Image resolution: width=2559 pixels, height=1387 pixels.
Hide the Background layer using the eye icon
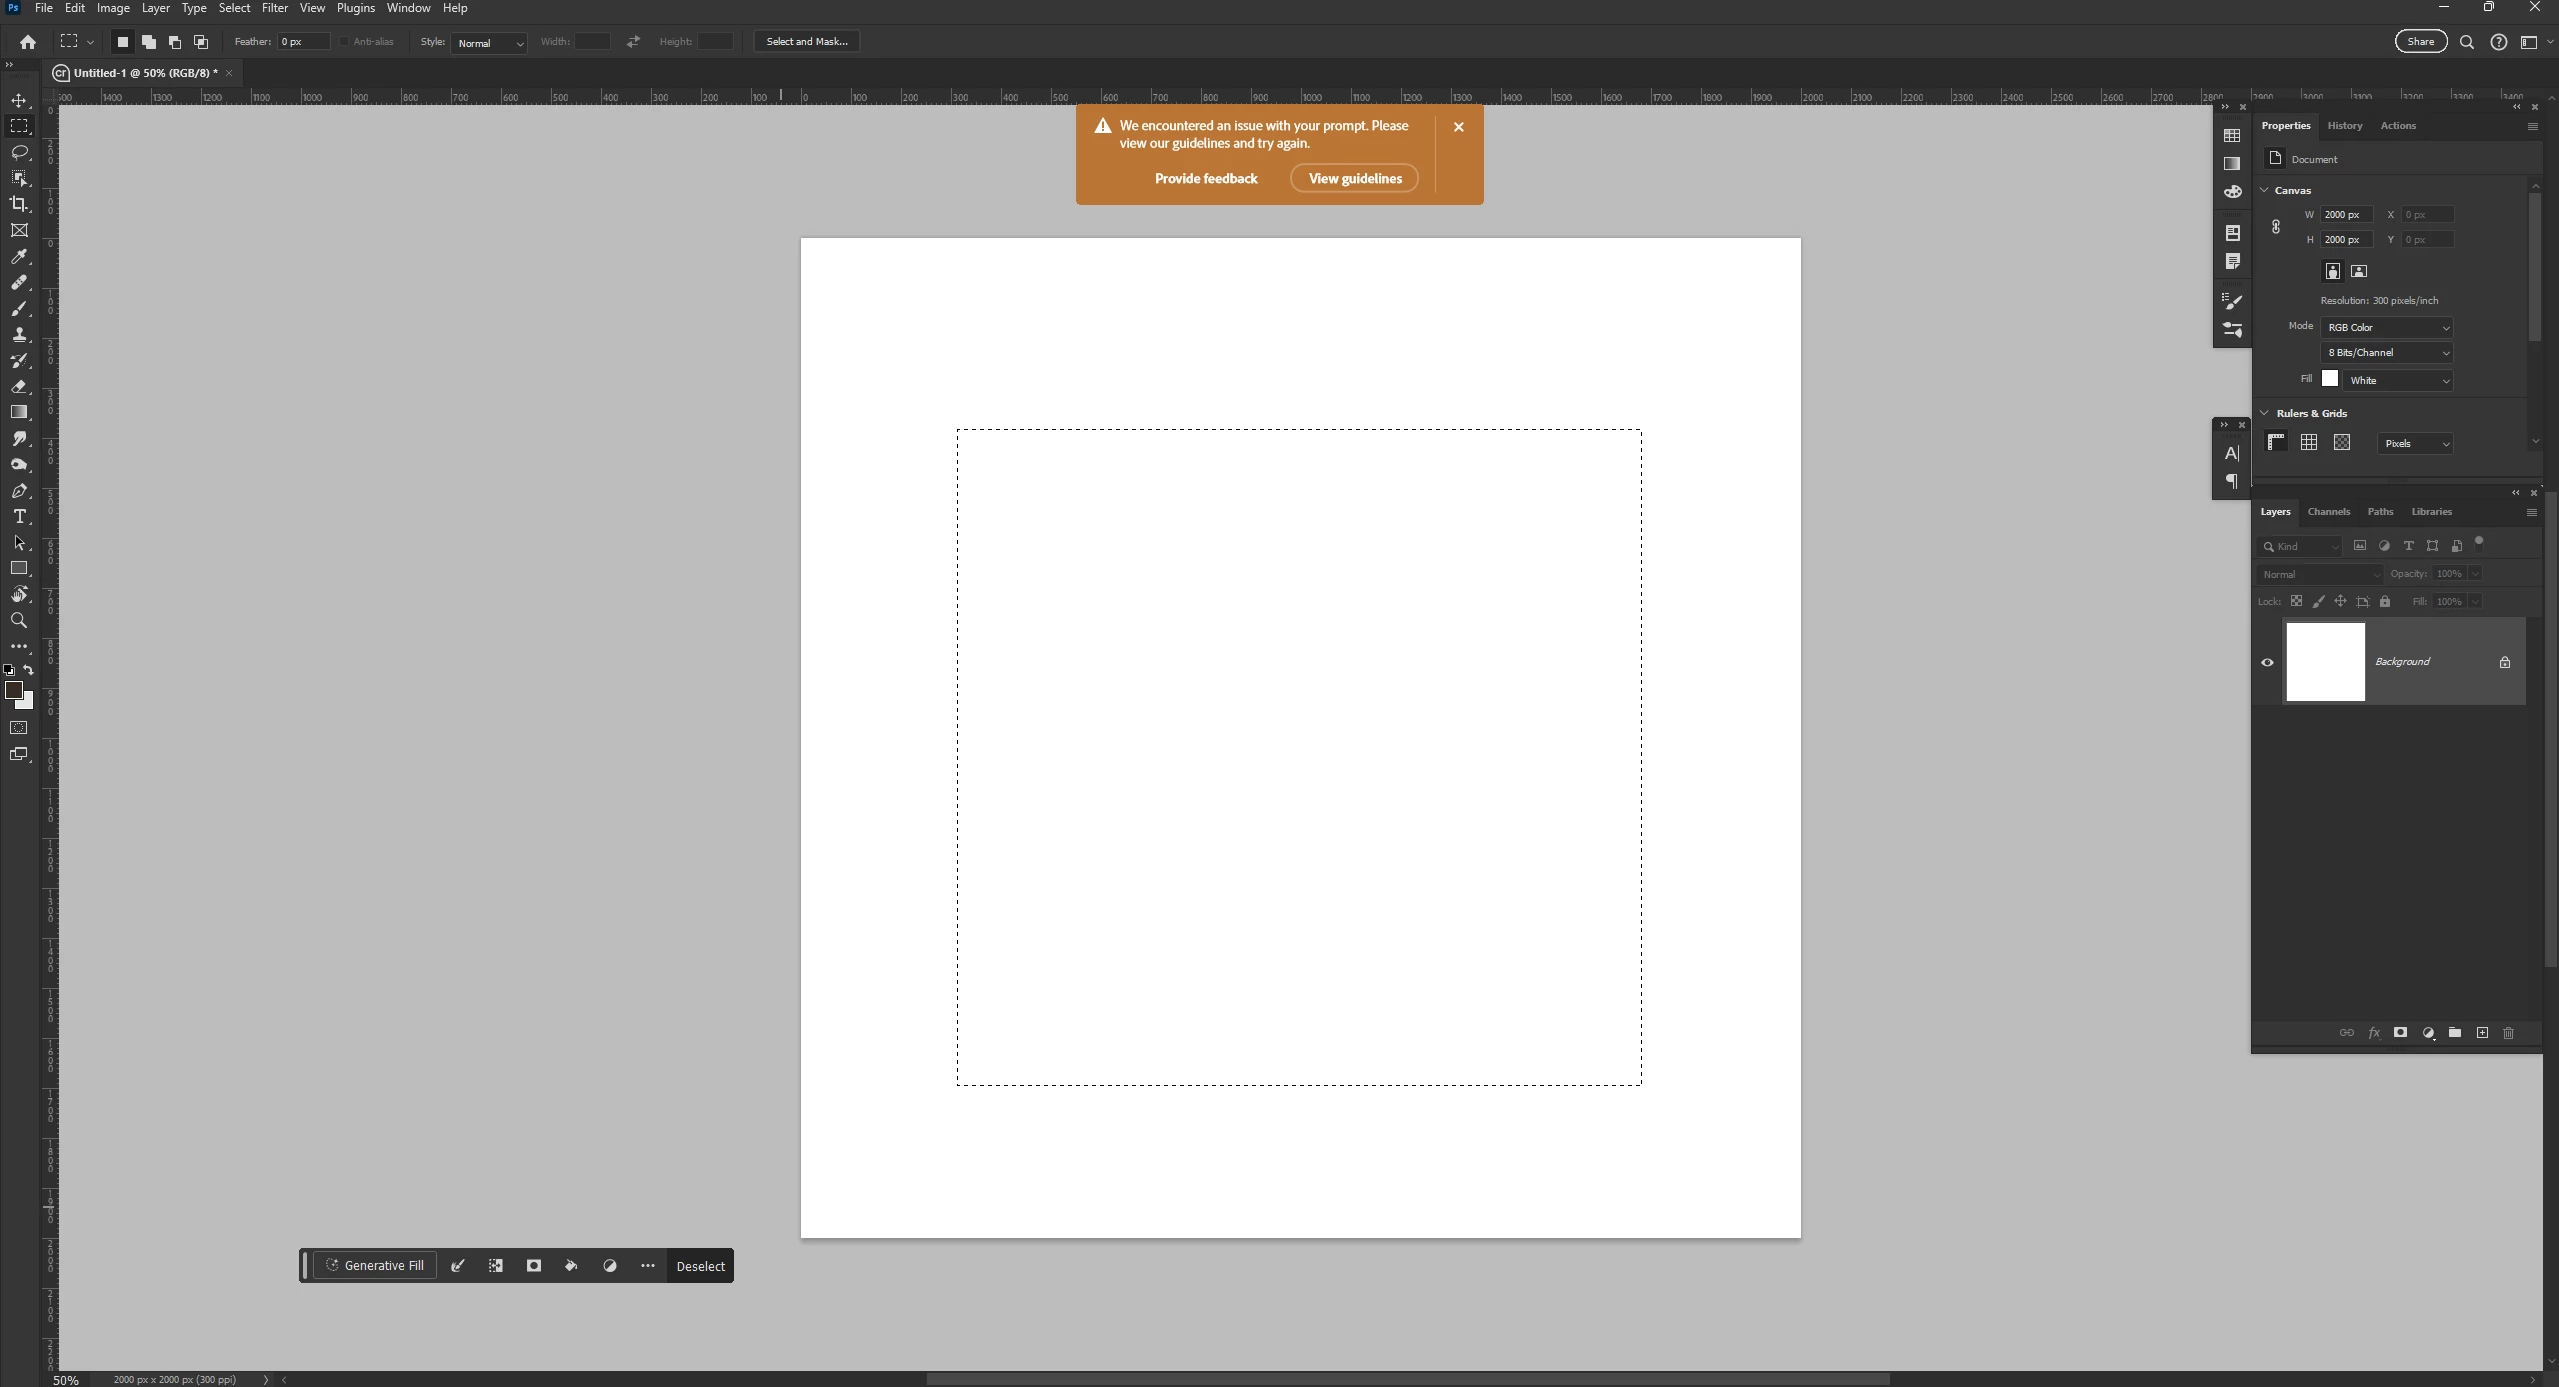(x=2267, y=662)
